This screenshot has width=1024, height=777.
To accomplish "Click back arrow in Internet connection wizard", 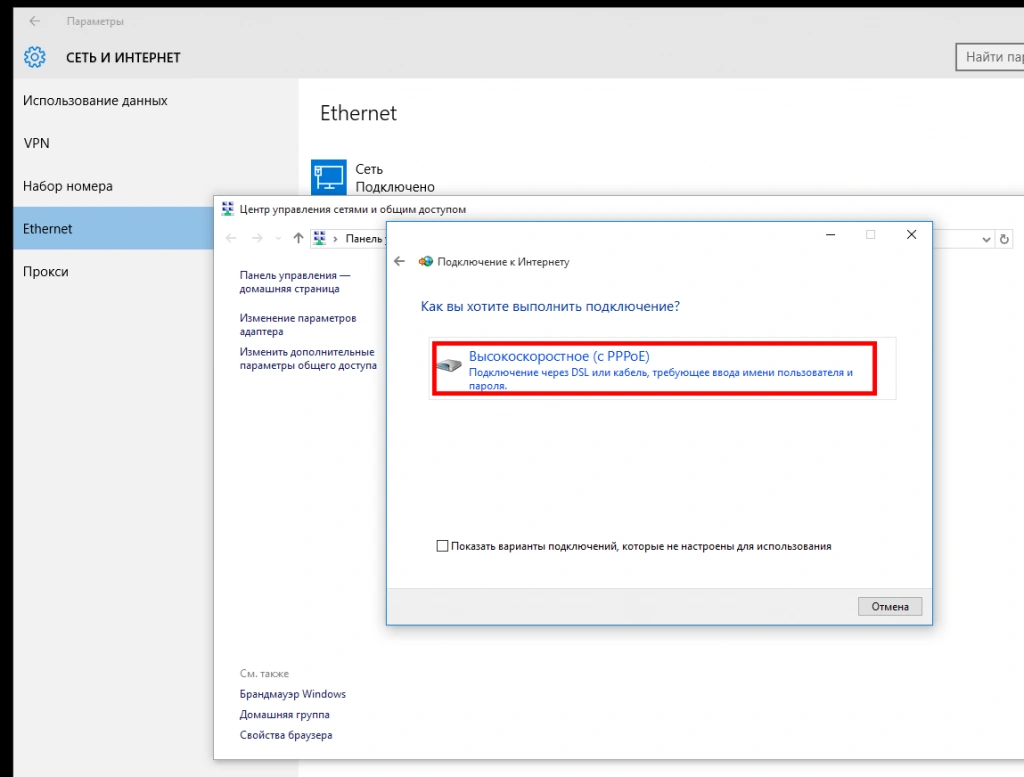I will pyautogui.click(x=400, y=261).
